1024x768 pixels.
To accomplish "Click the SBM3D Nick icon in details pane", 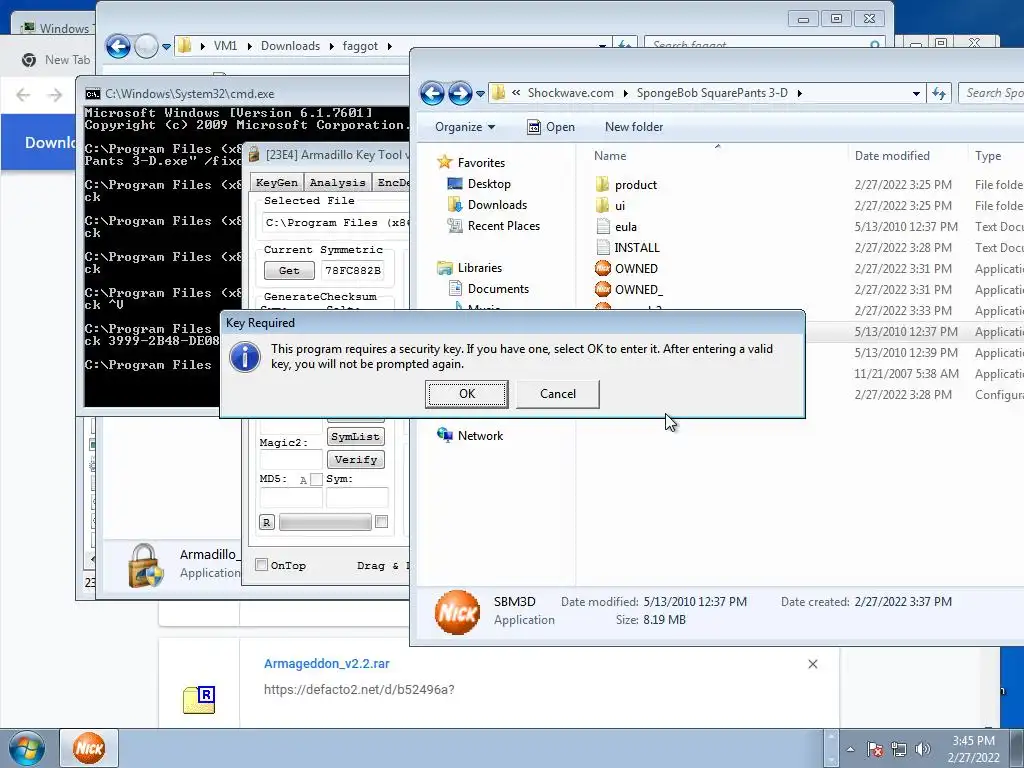I will point(457,612).
